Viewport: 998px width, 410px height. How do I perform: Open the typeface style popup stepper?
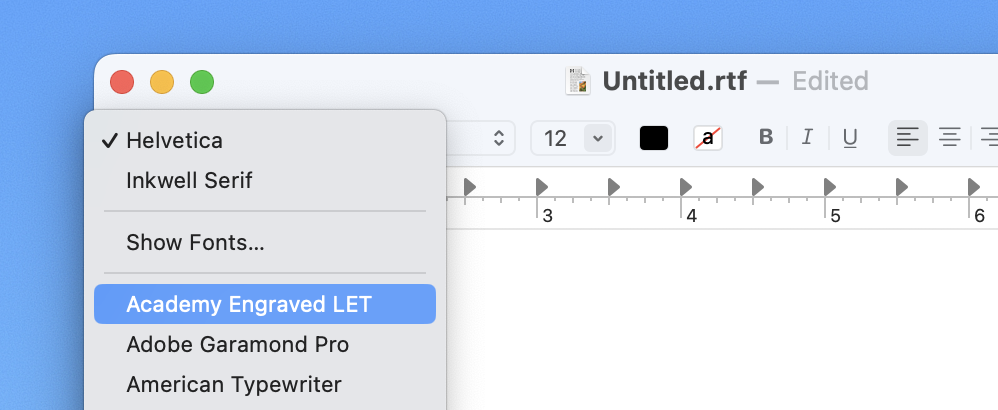(498, 138)
